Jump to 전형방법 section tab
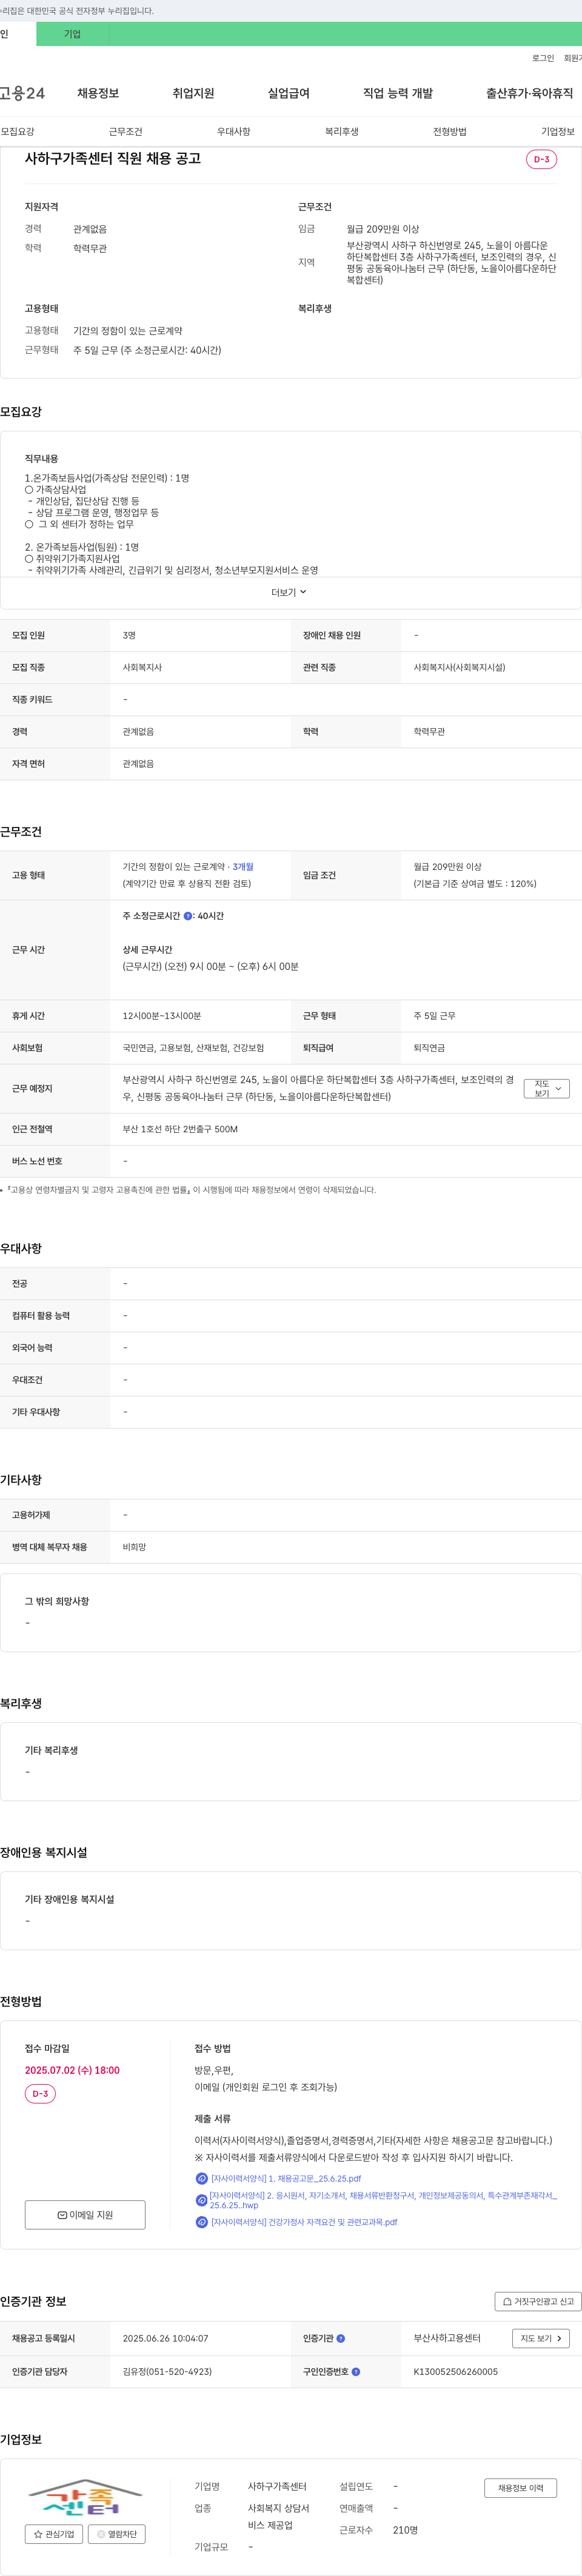 tap(450, 131)
